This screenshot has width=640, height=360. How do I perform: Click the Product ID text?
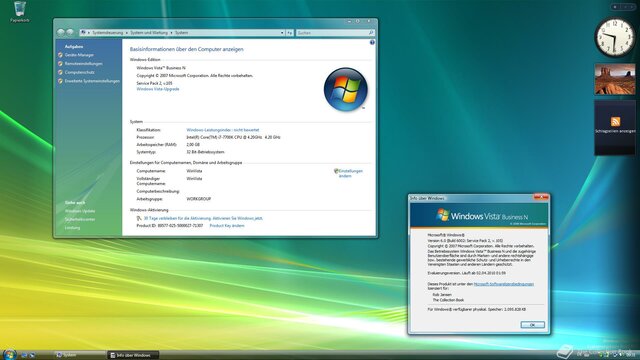tap(169, 226)
